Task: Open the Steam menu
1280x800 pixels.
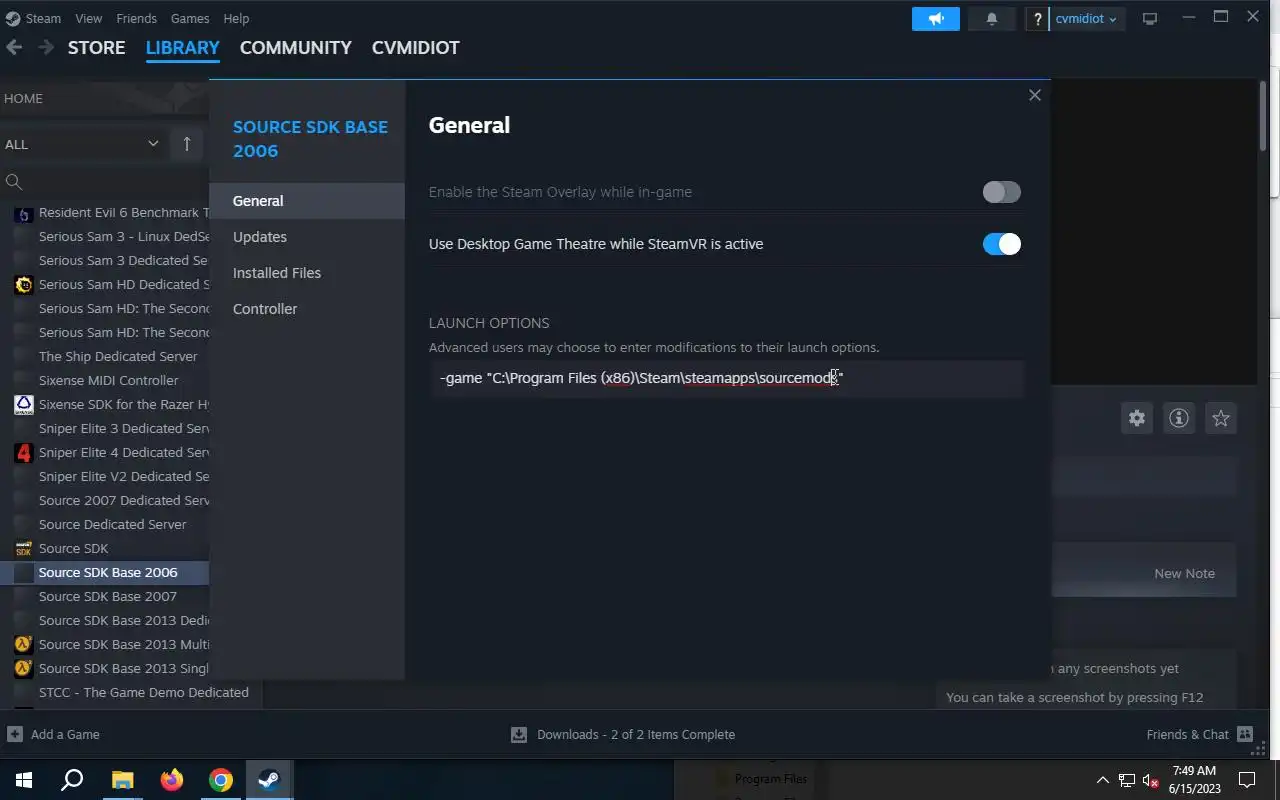Action: point(43,18)
